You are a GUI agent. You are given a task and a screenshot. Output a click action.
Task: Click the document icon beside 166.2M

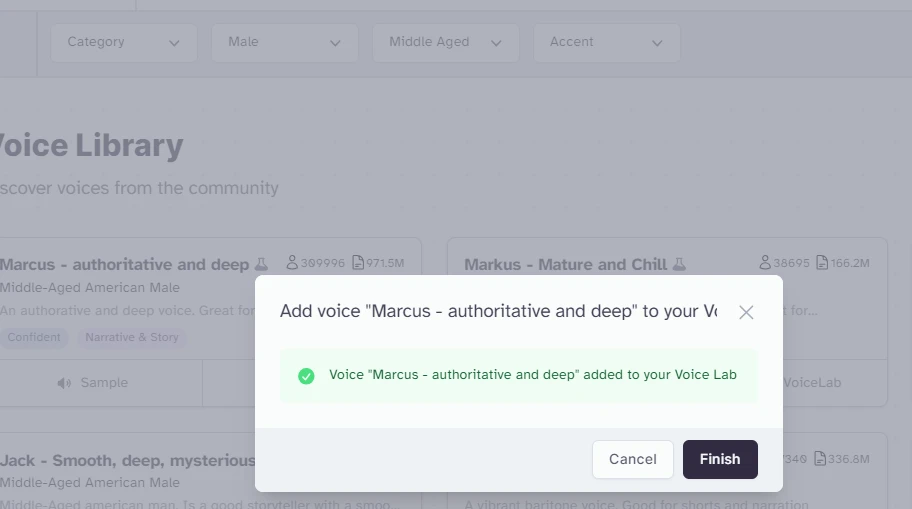click(822, 262)
